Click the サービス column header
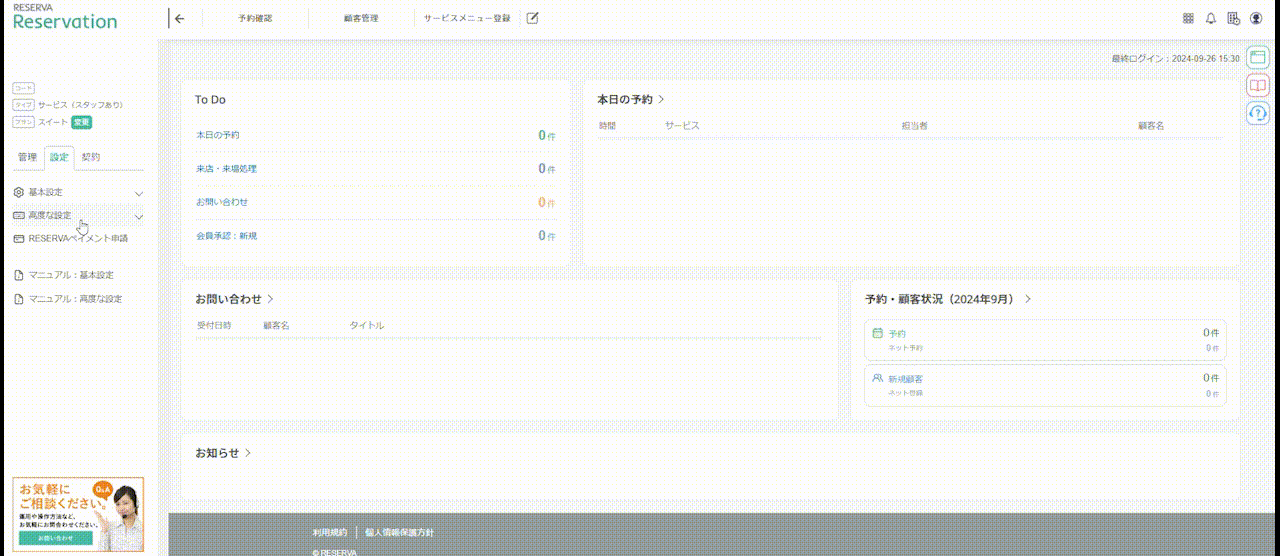Image resolution: width=1280 pixels, height=556 pixels. pos(682,126)
